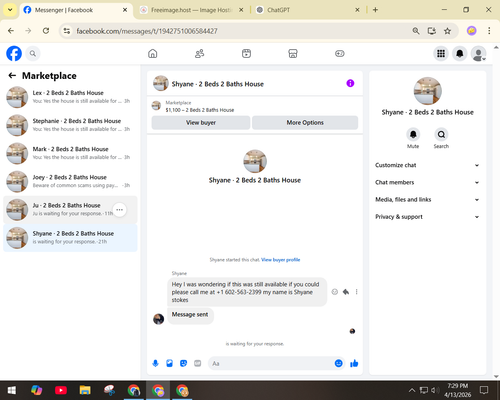Open the Lex conversation
The width and height of the screenshot is (500, 400).
coord(70,97)
